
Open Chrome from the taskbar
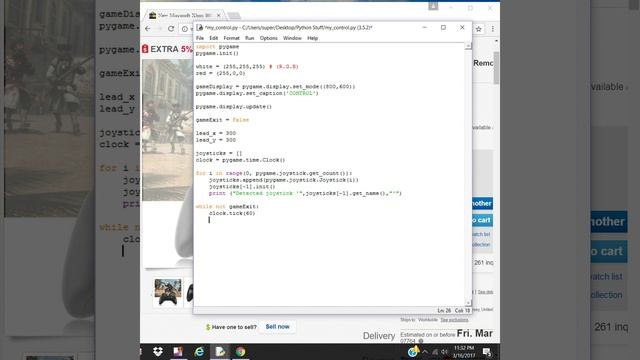[240, 351]
